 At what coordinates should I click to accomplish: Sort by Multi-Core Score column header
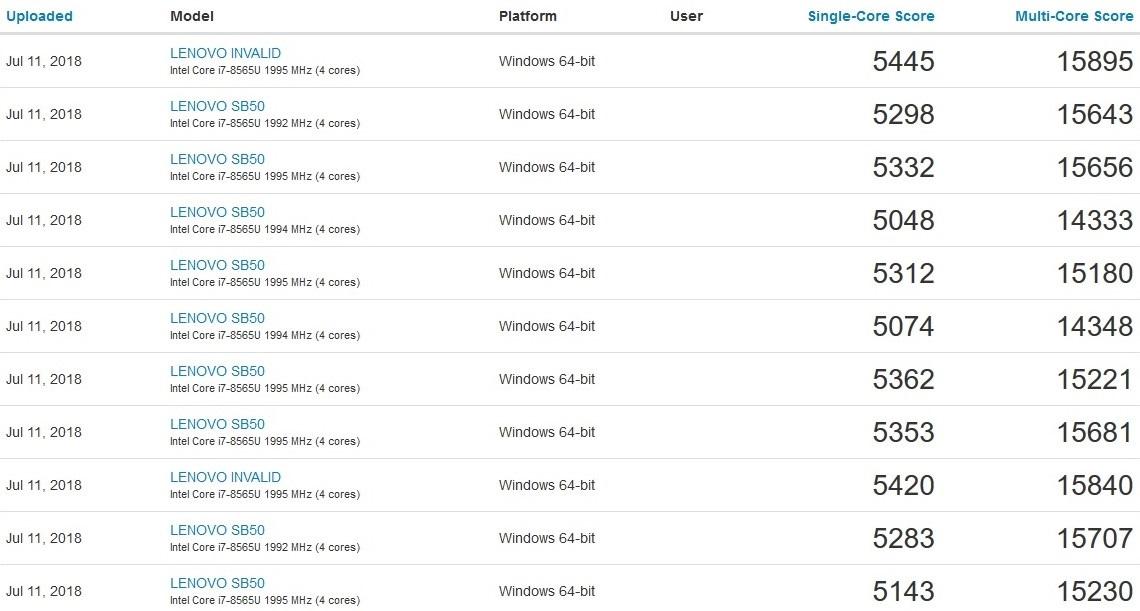coord(1073,16)
